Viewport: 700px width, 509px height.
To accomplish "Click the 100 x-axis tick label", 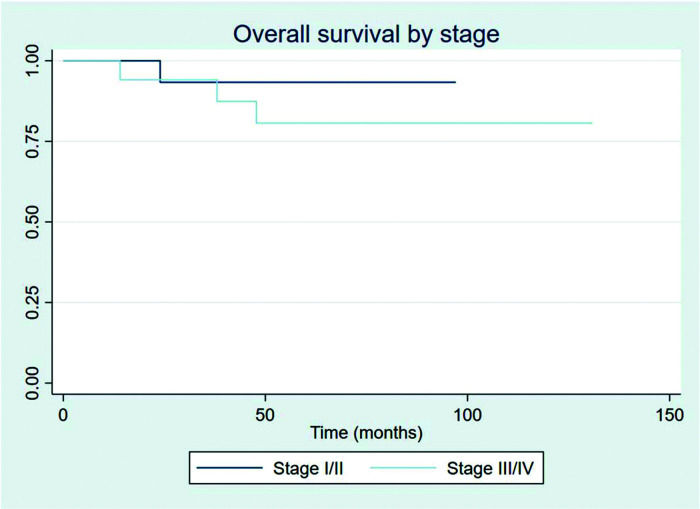I will point(467,413).
